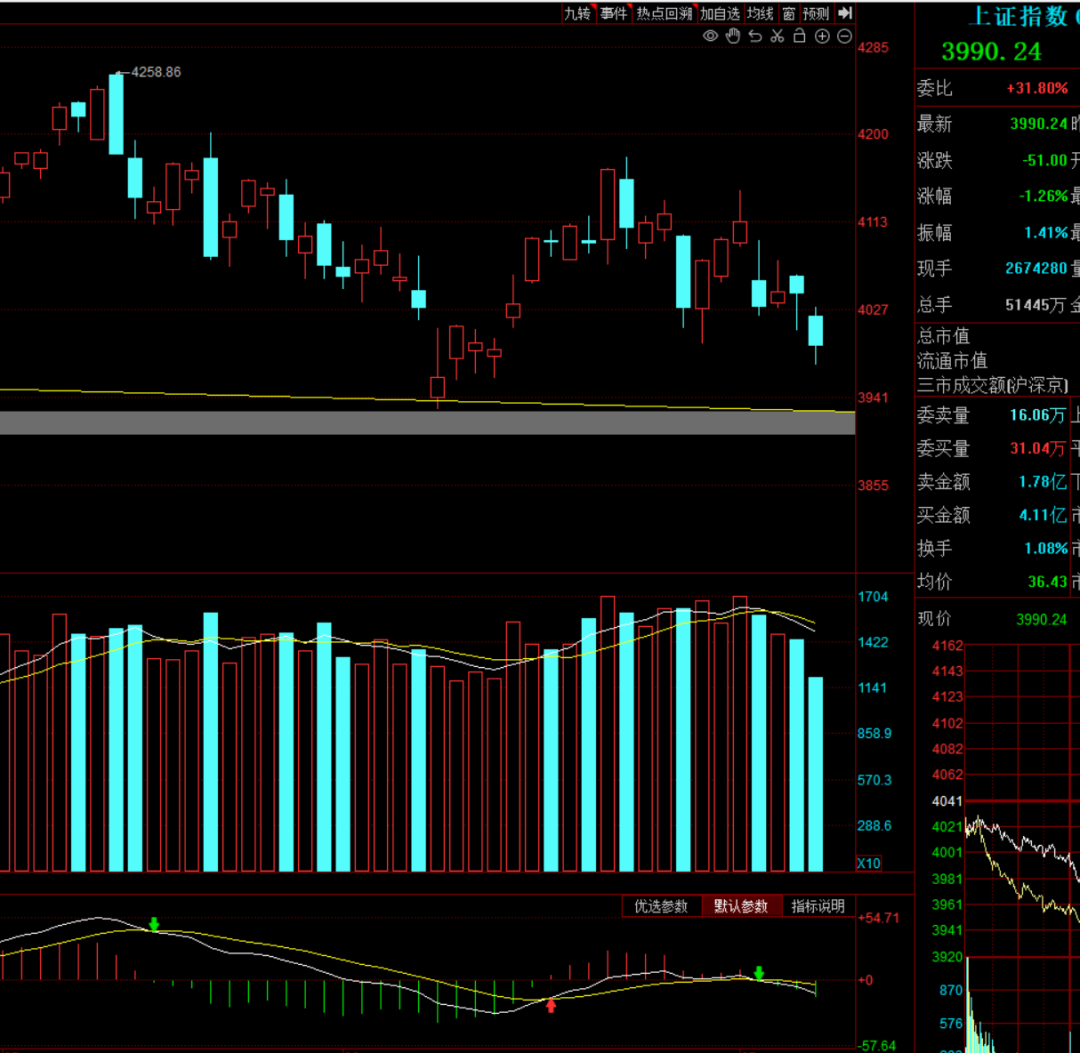Image resolution: width=1080 pixels, height=1053 pixels.
Task: Open the 指标说明 indicator description tab
Action: (818, 906)
